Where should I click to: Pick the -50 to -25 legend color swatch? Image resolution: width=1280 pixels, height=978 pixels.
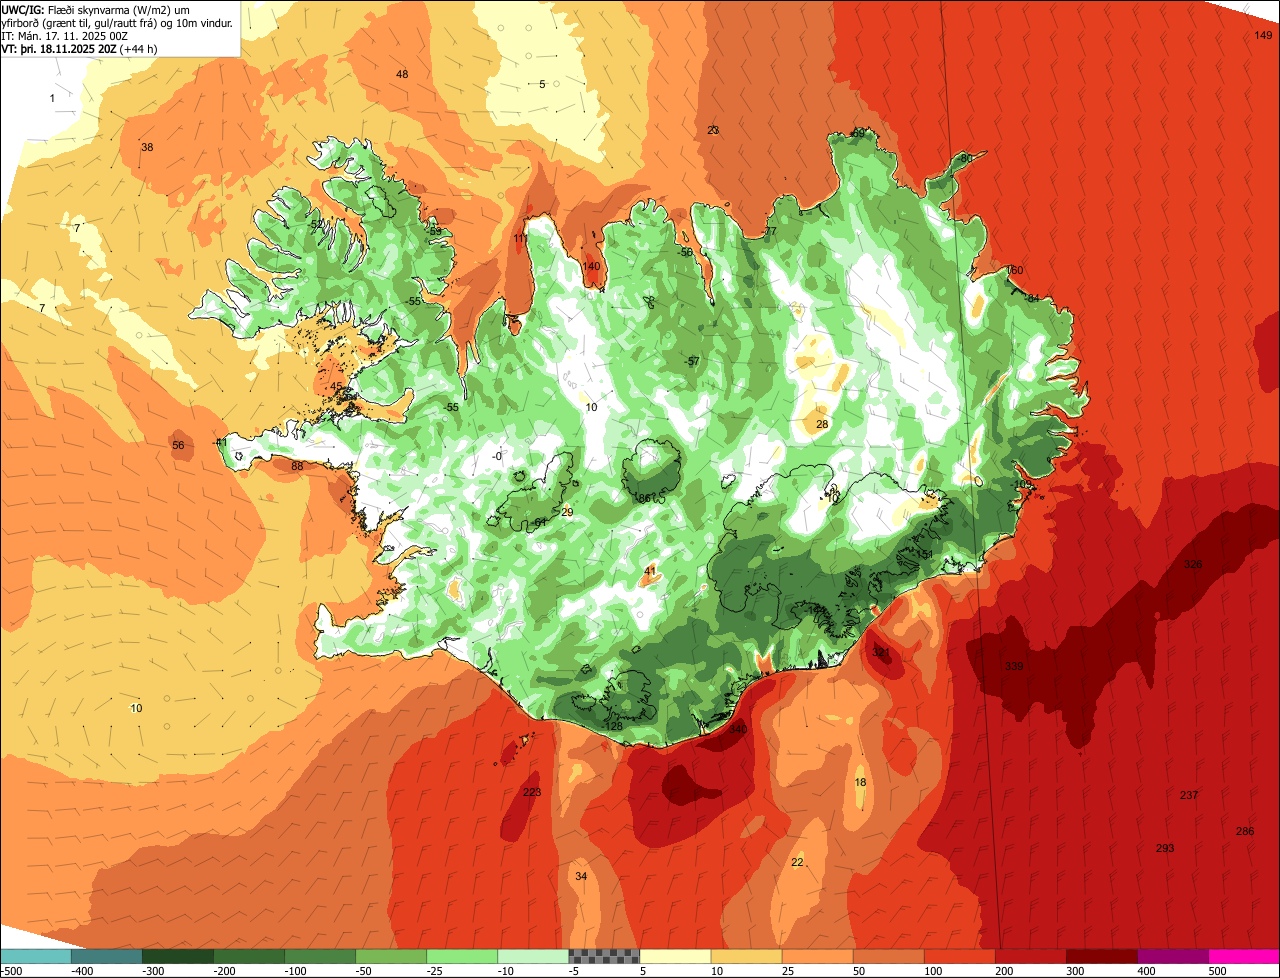(x=390, y=956)
